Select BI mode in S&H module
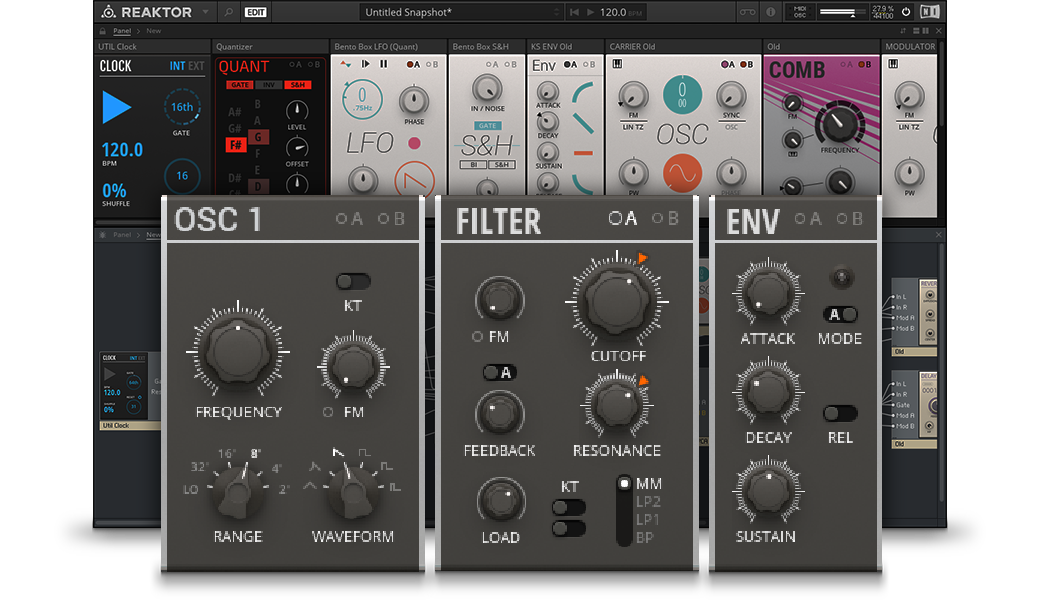The image size is (1040, 600). (474, 164)
